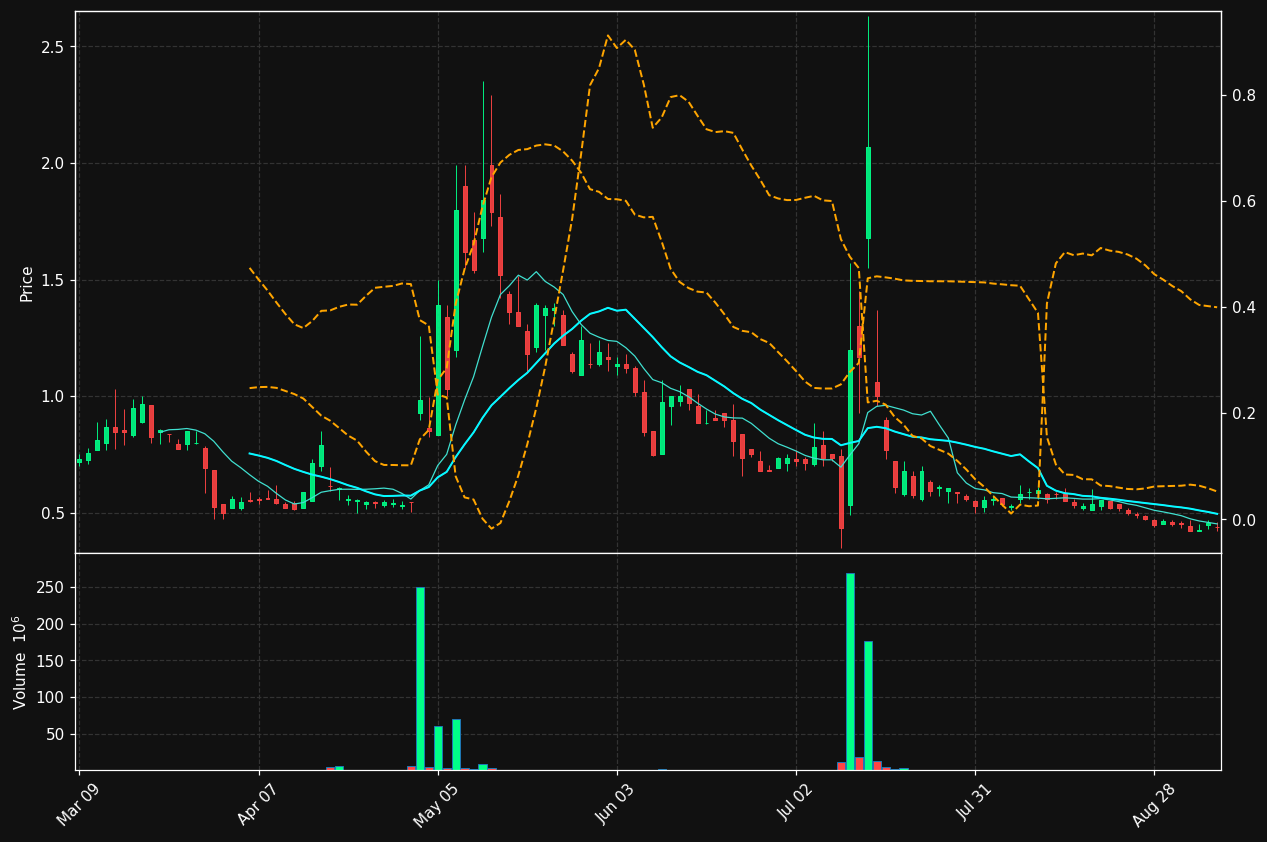This screenshot has width=1267, height=842.
Task: Click the 0.8 right-axis tick label
Action: 1244,95
